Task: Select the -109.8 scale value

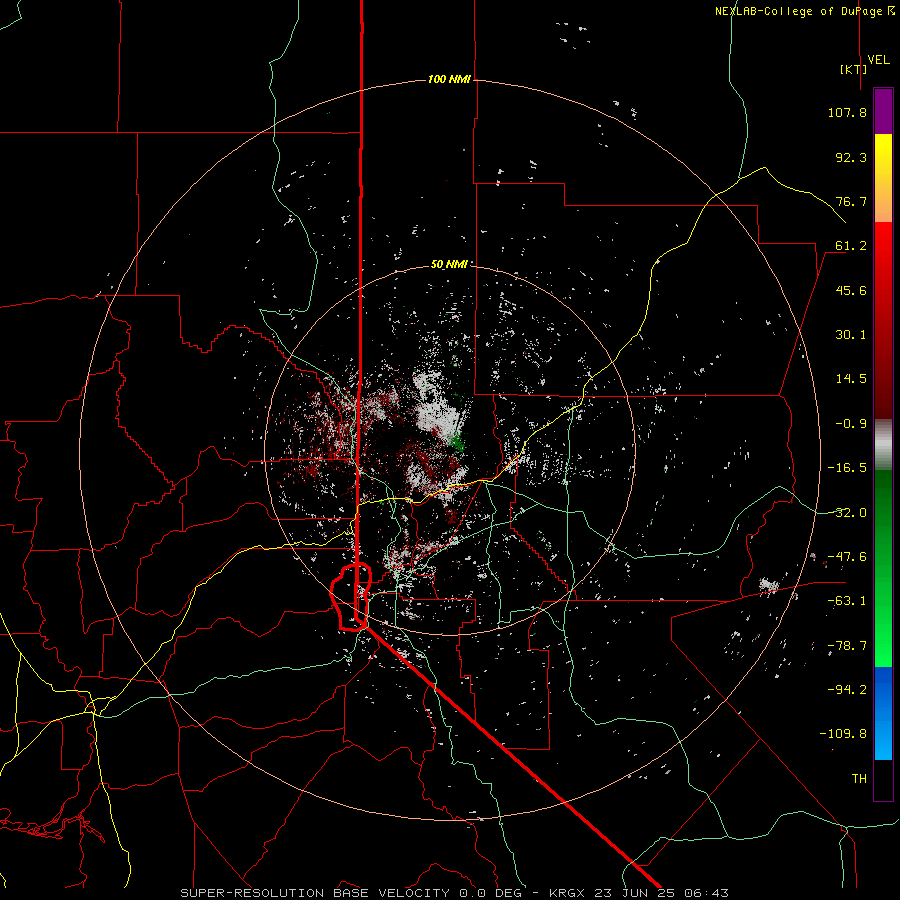Action: point(843,734)
